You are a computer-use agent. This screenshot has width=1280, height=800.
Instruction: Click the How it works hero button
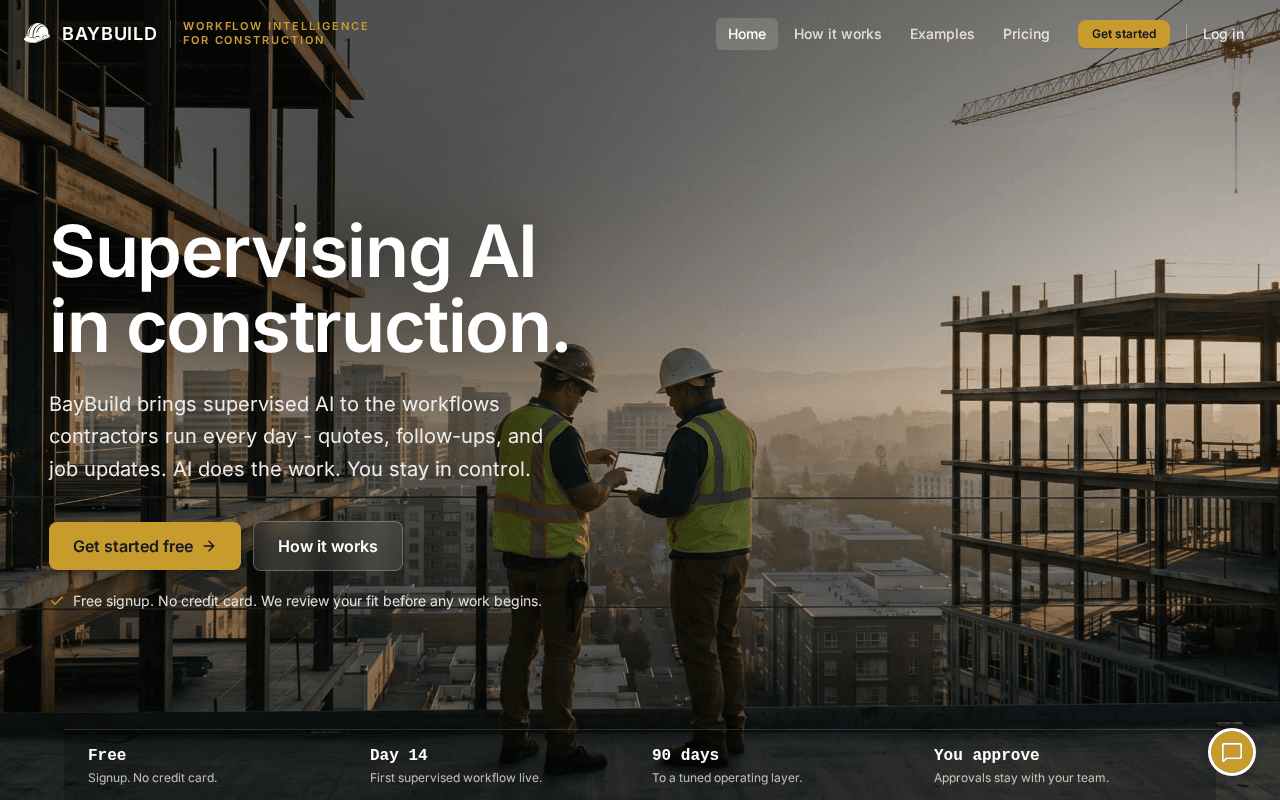pyautogui.click(x=328, y=546)
